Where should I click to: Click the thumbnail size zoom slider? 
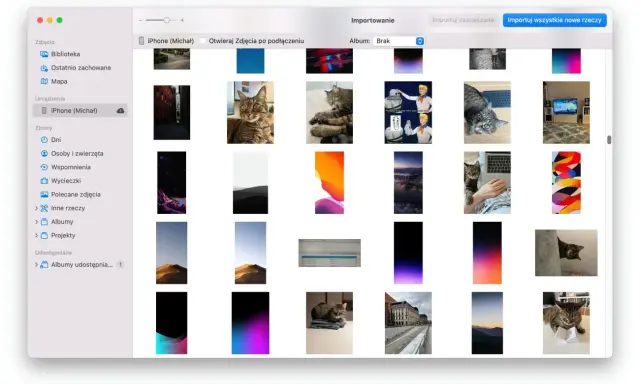point(162,20)
